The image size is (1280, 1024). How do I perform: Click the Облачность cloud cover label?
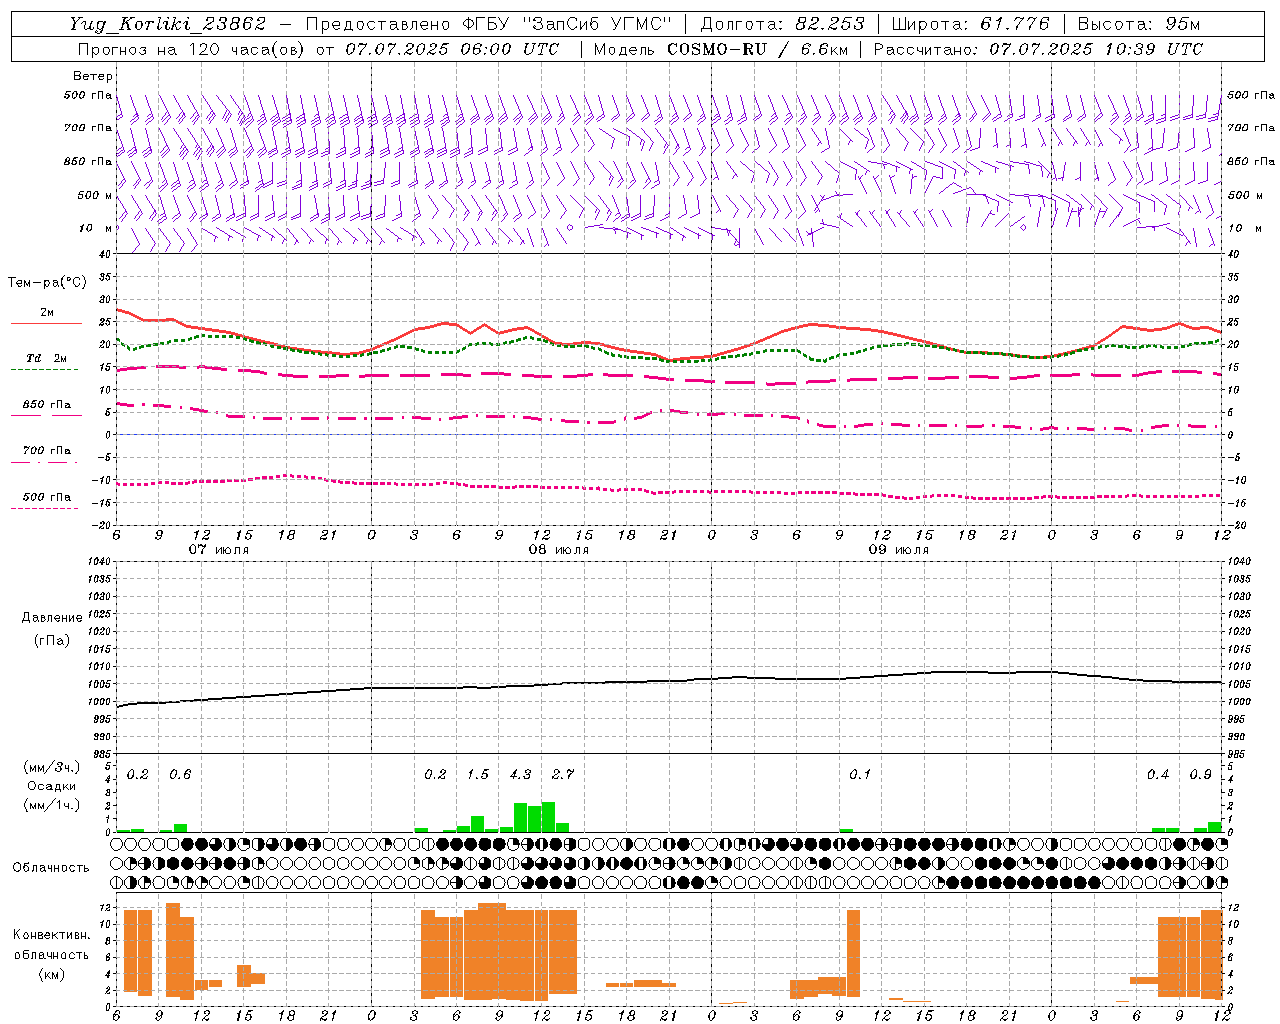(51, 867)
